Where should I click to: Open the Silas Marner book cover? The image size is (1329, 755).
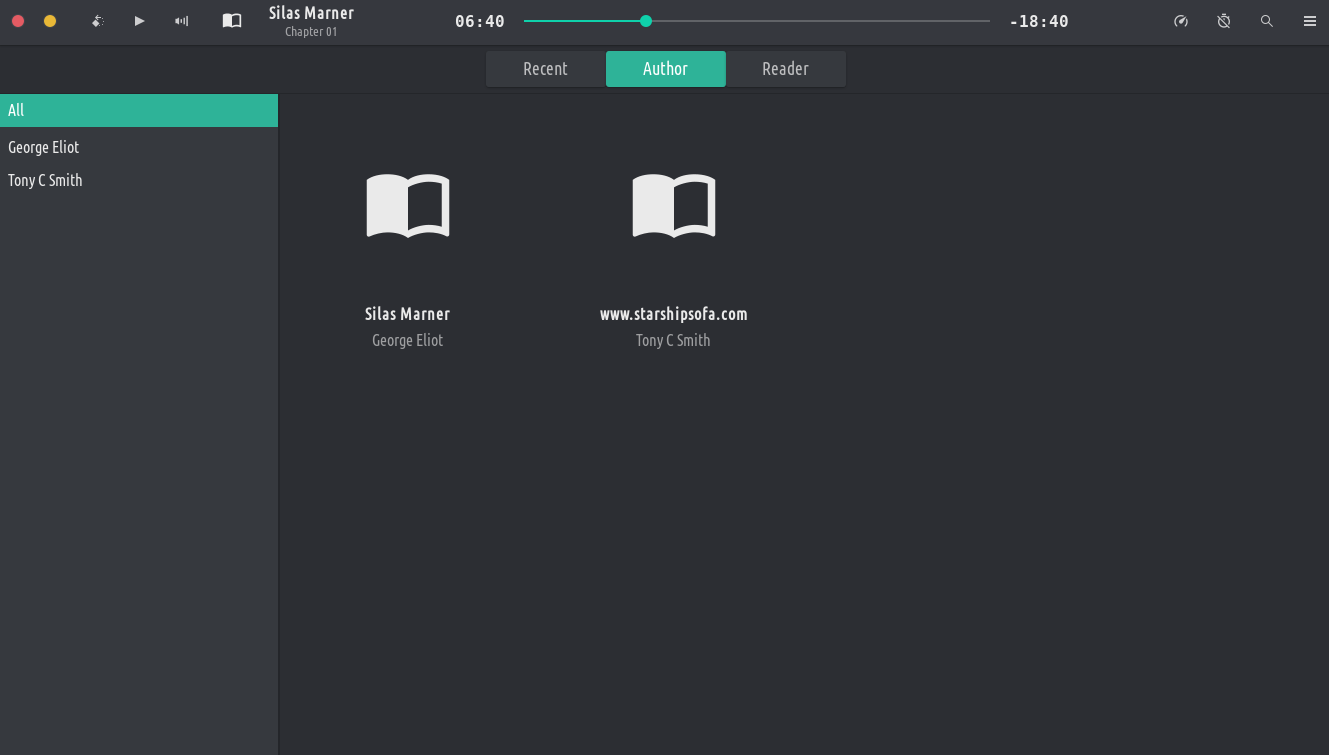tap(408, 206)
